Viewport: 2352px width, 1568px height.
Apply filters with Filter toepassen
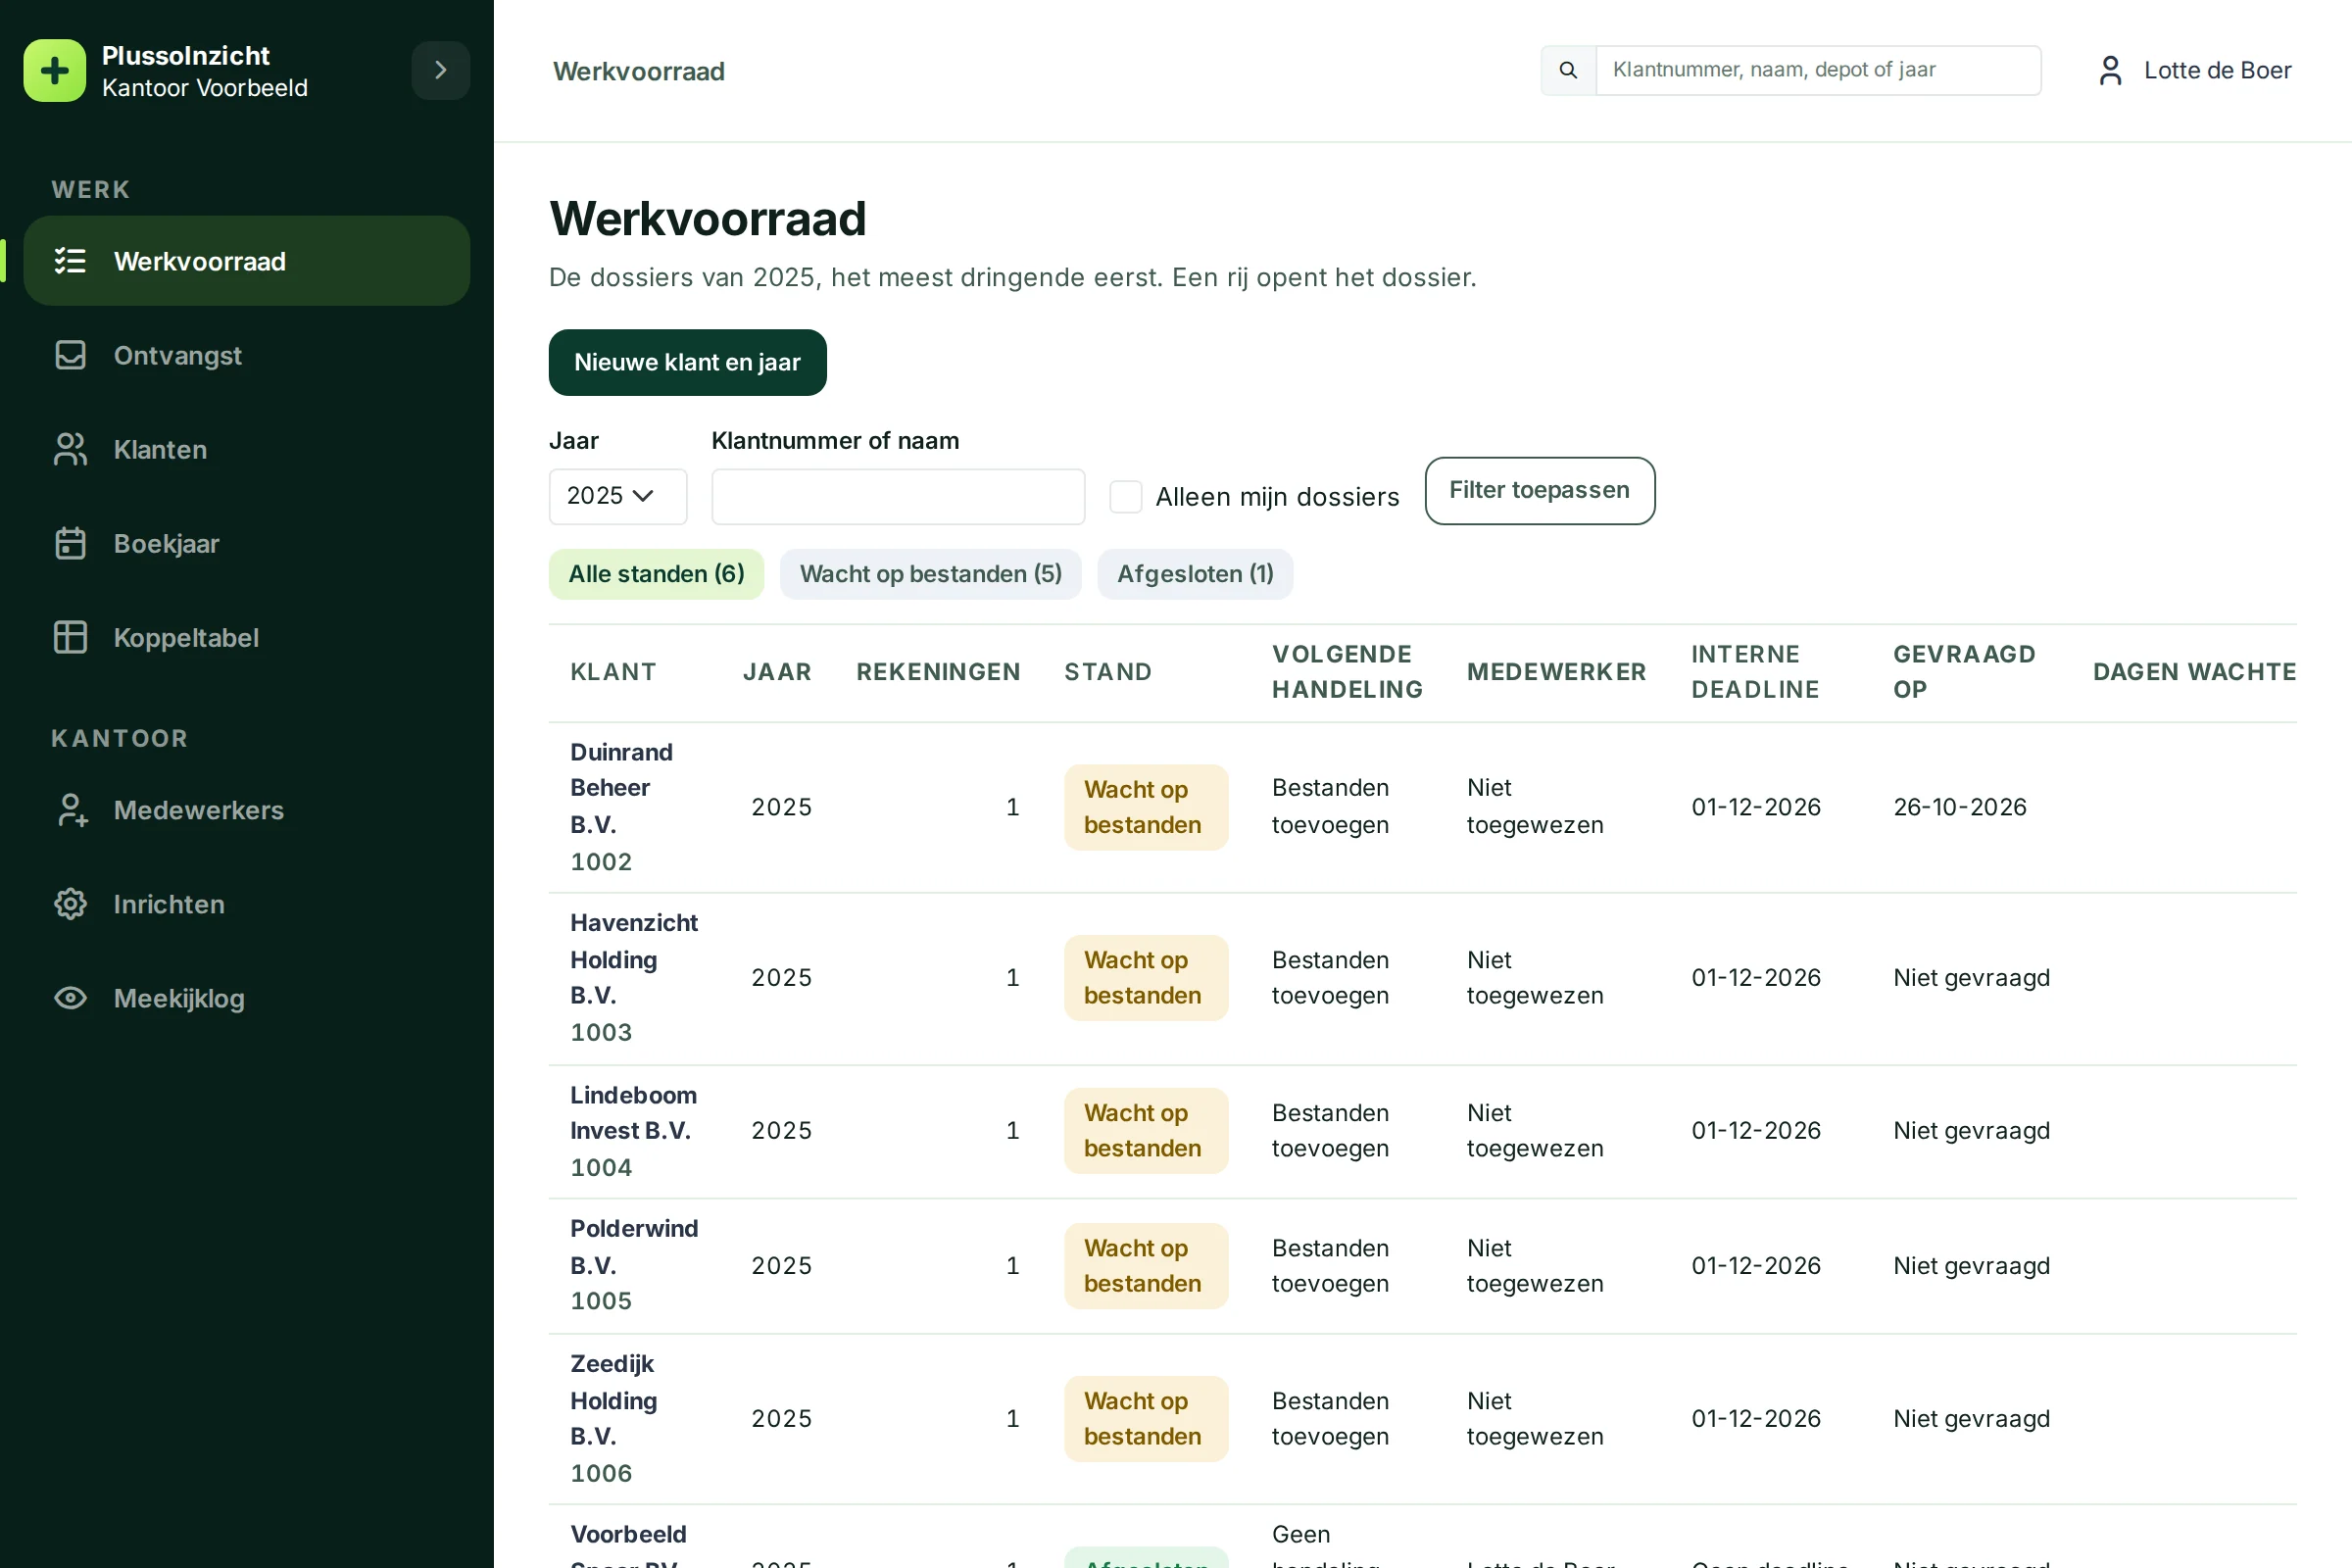click(x=1539, y=490)
